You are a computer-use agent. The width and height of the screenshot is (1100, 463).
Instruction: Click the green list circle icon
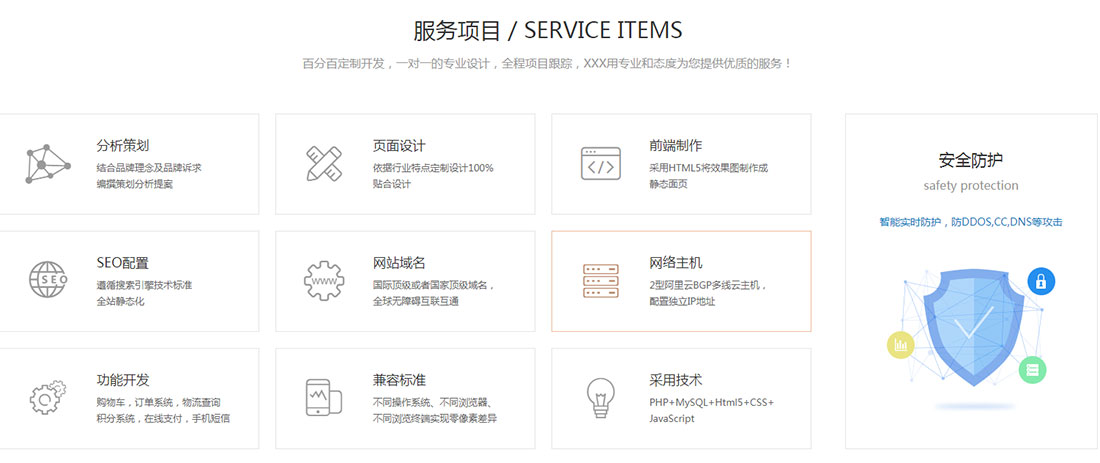coord(1032,371)
